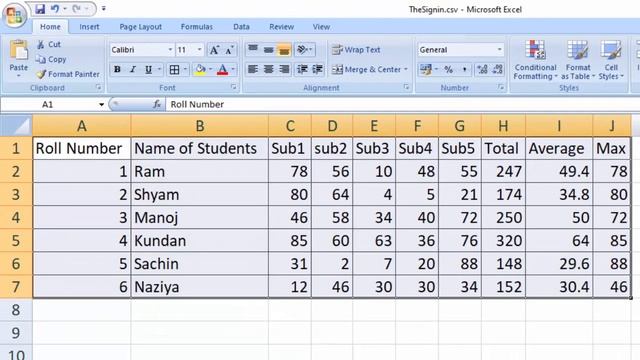Decrease the cell indent

click(302, 69)
